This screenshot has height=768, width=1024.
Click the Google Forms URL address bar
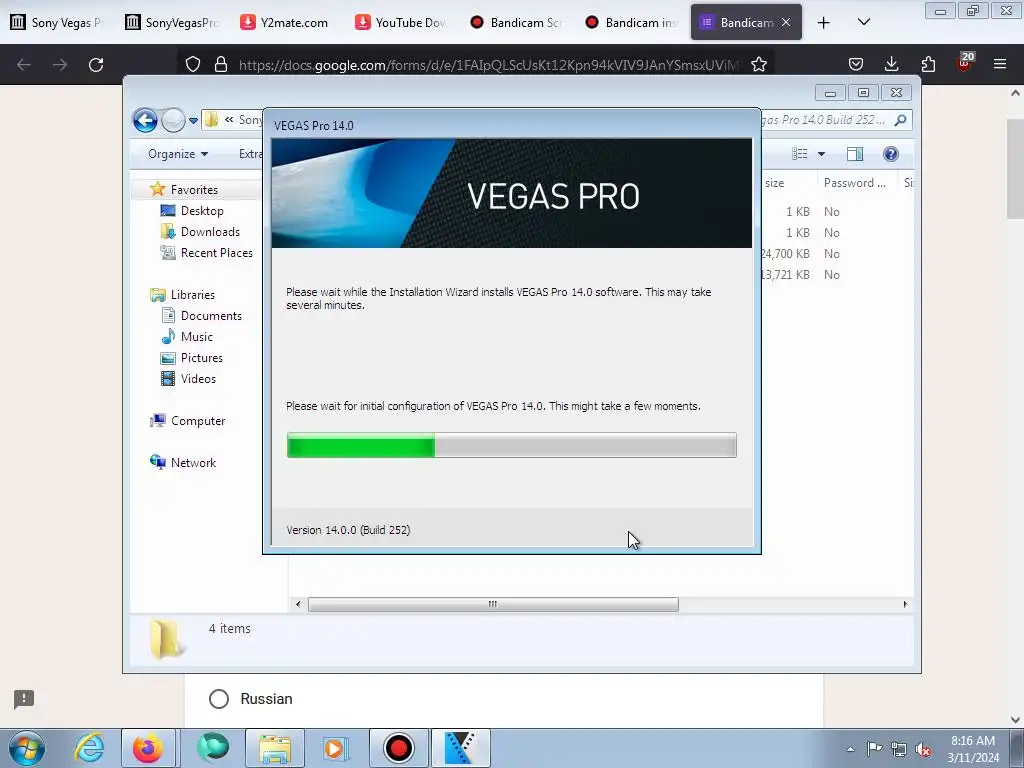488,65
